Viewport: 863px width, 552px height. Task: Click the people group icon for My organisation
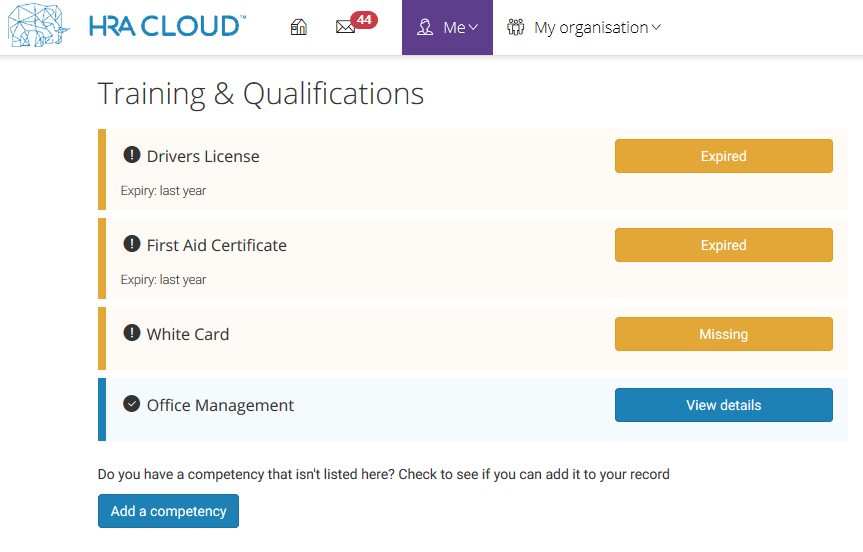pos(516,27)
